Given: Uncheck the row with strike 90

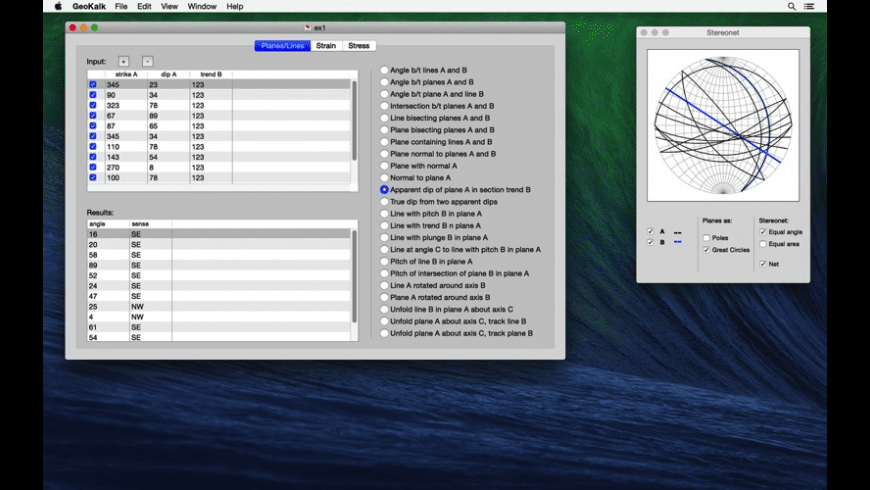Looking at the screenshot, I should pyautogui.click(x=93, y=95).
